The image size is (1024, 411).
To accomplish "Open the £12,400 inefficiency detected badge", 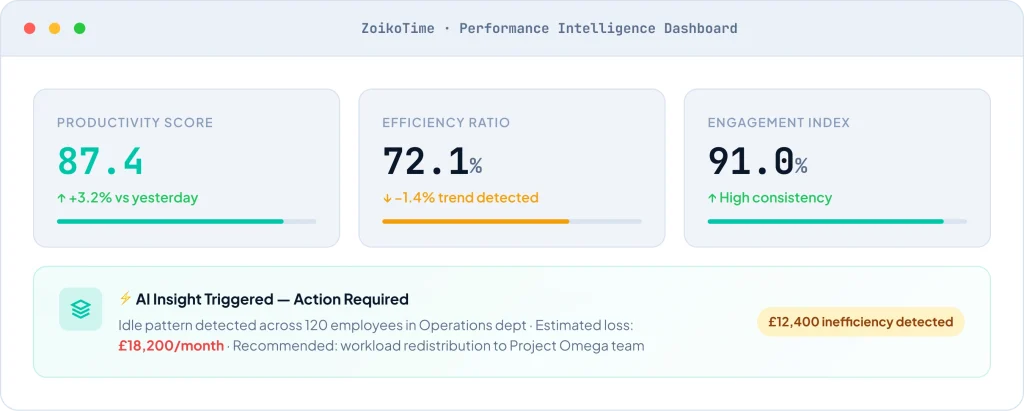I will [x=860, y=322].
